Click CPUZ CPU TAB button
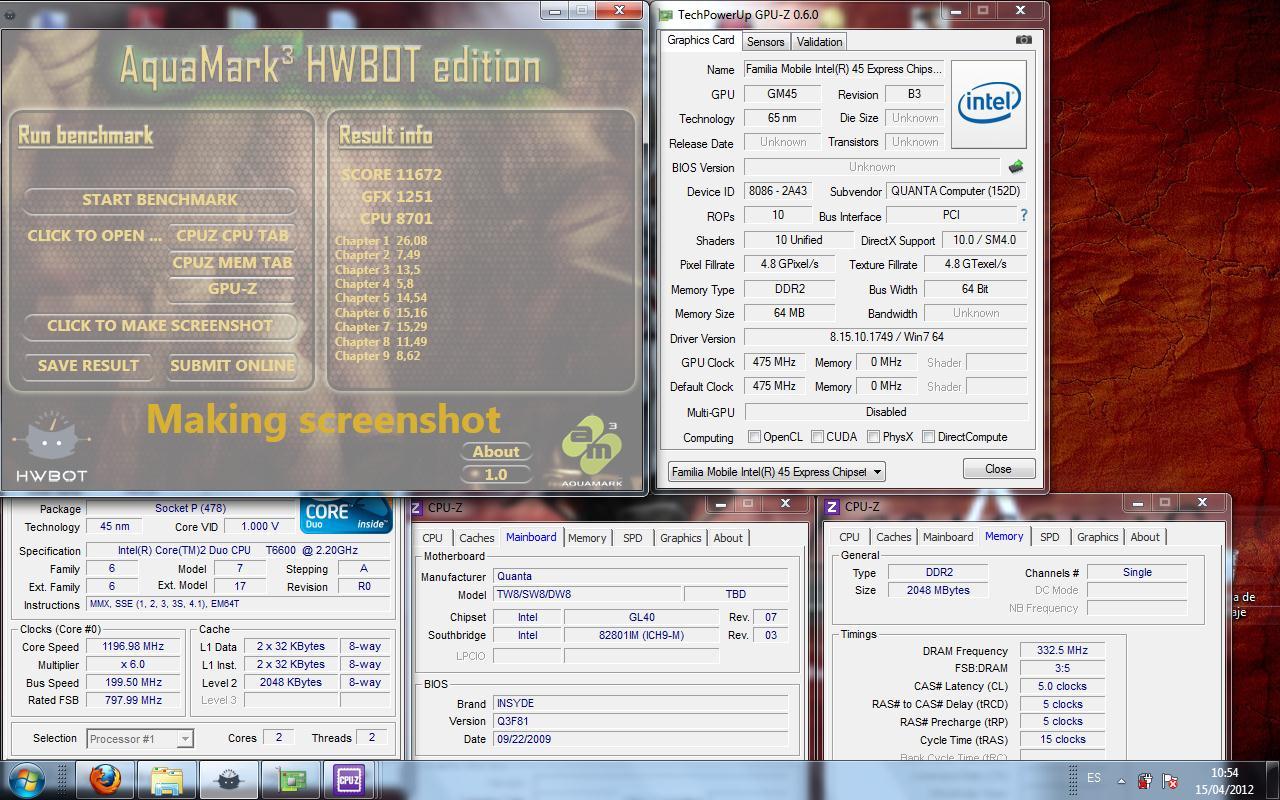 (232, 236)
